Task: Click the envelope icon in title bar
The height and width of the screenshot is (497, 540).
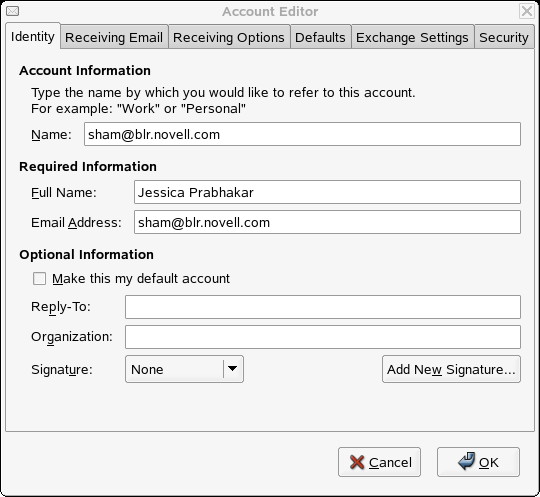Action: pyautogui.click(x=12, y=11)
